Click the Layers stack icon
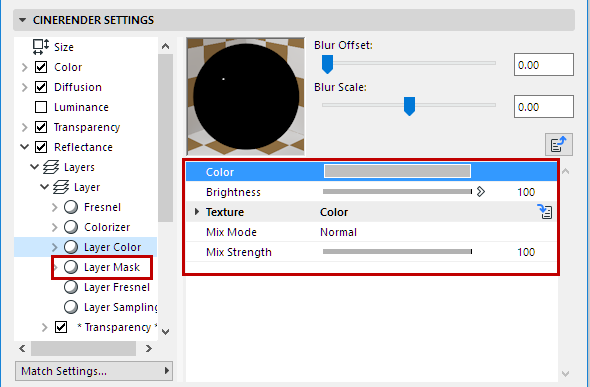Viewport: 590px width, 387px height. point(51,167)
